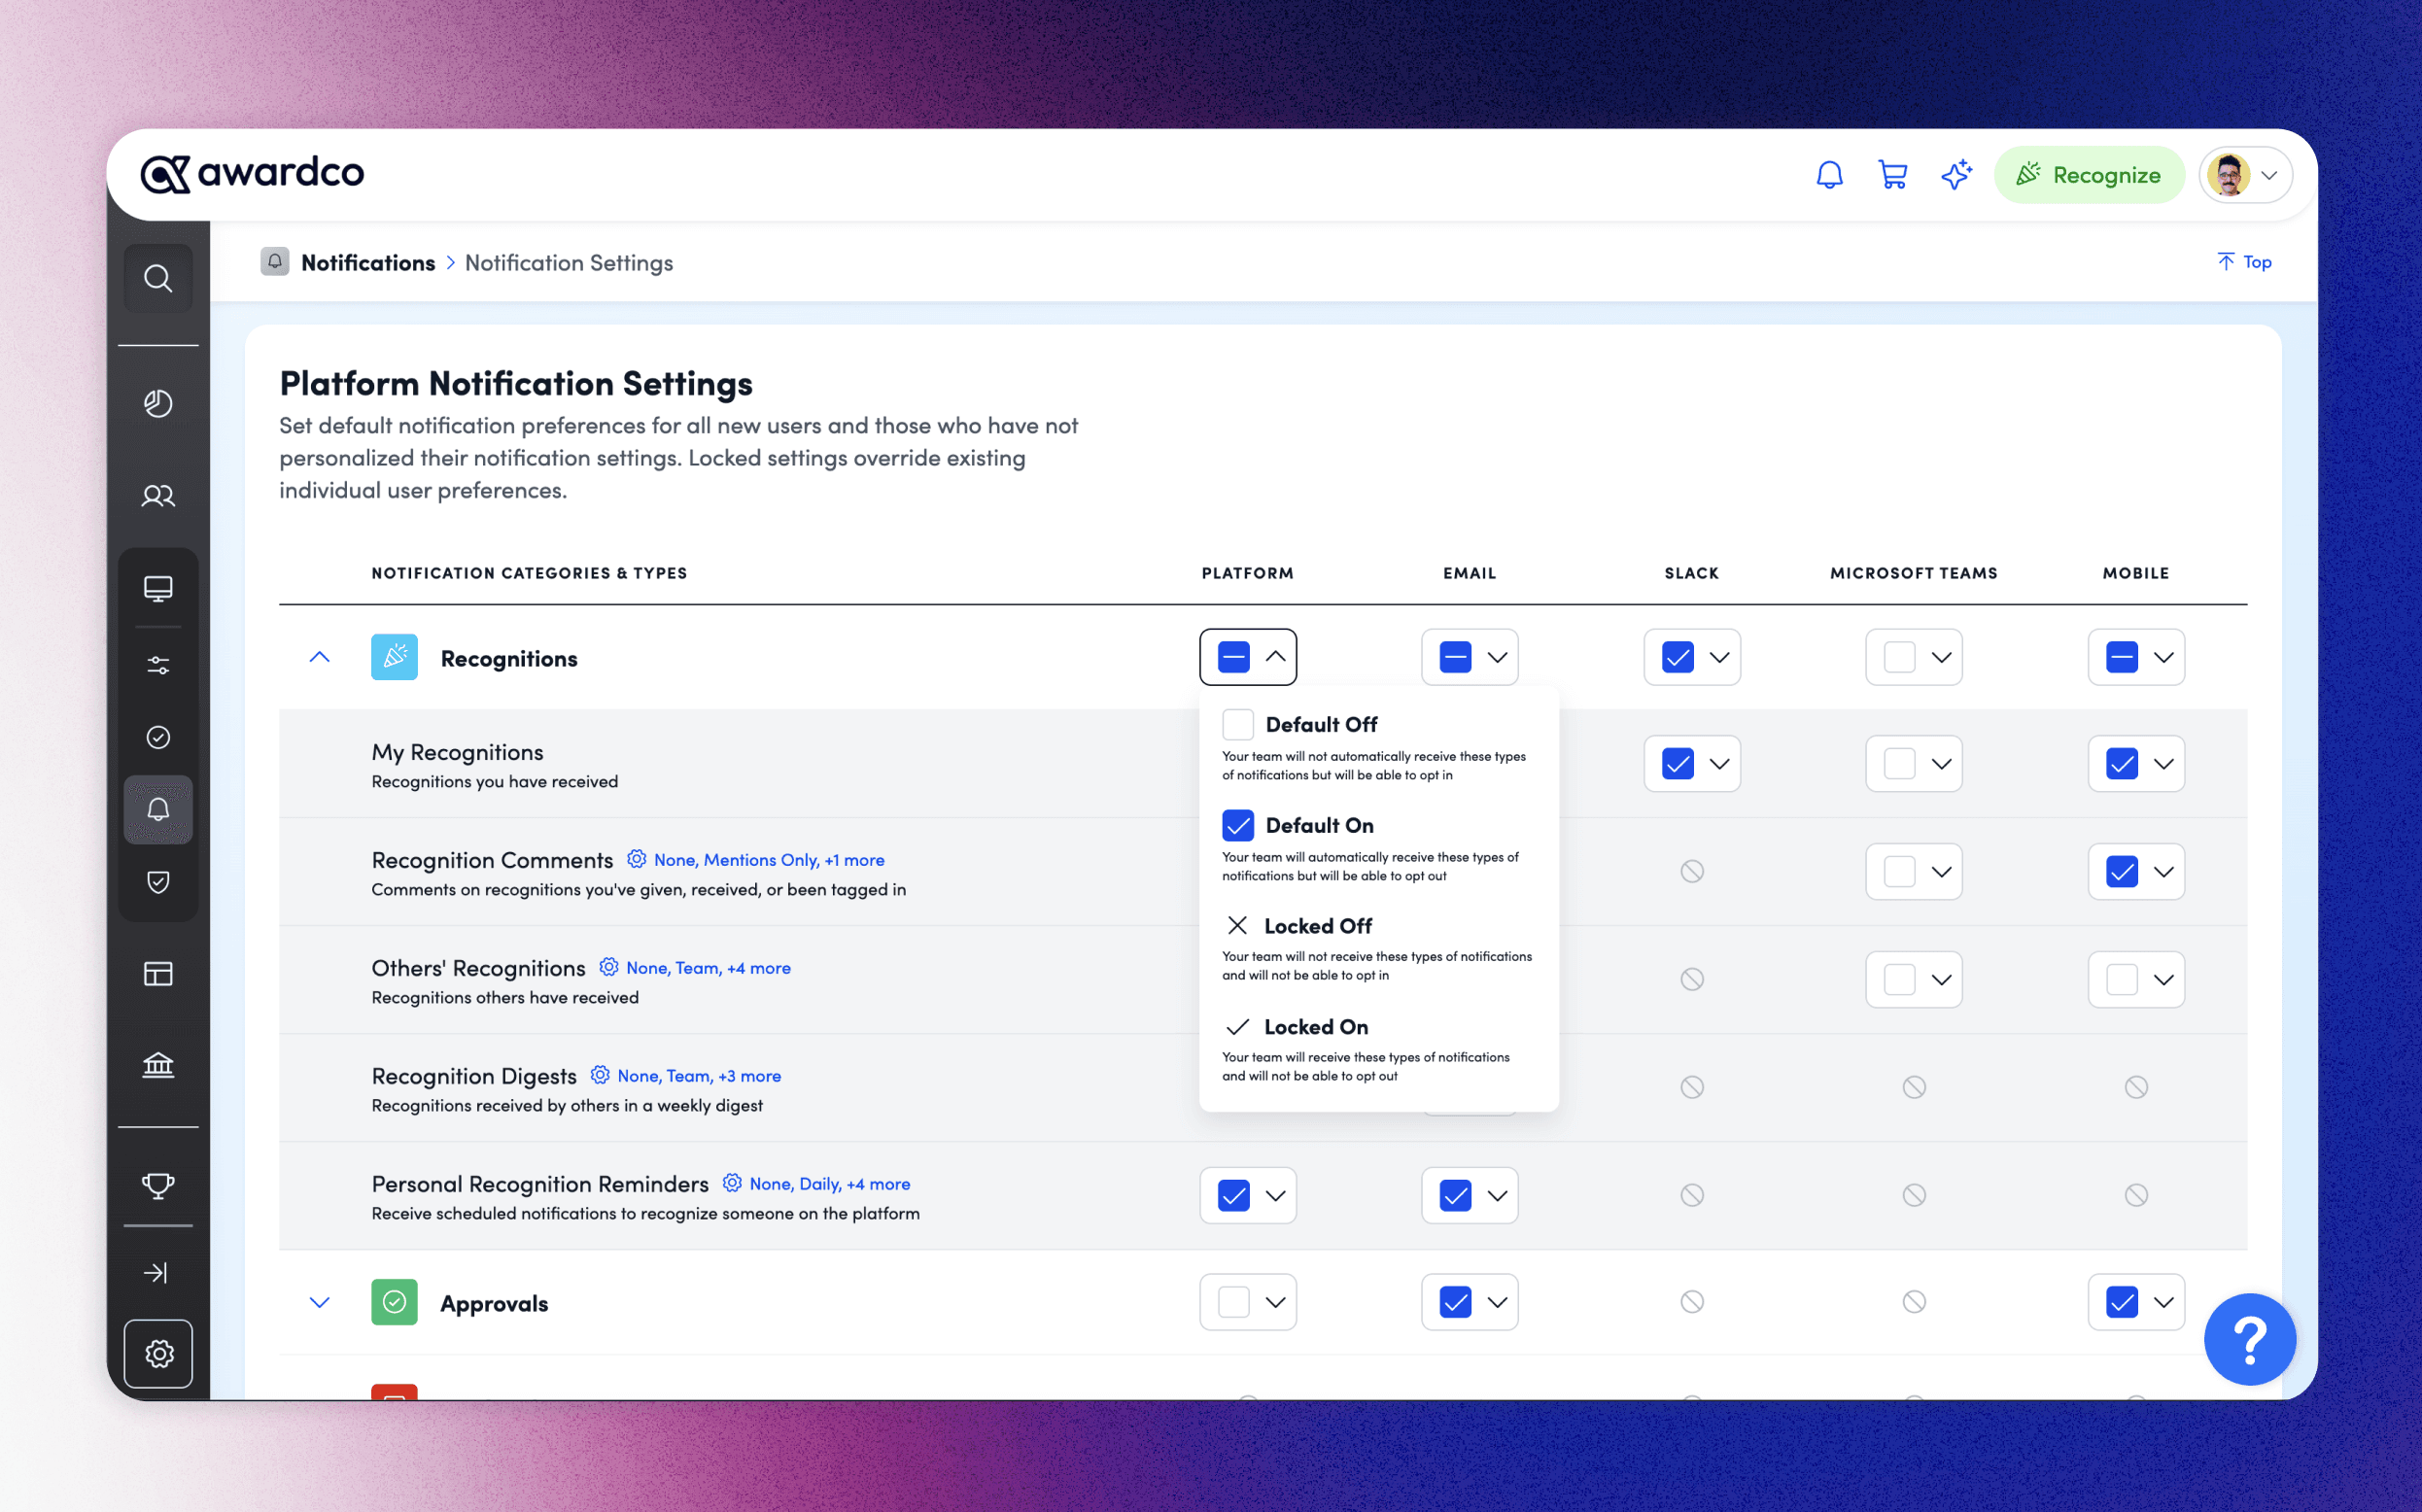
Task: Open 'None, Team, +3 more' link
Action: pos(699,1076)
